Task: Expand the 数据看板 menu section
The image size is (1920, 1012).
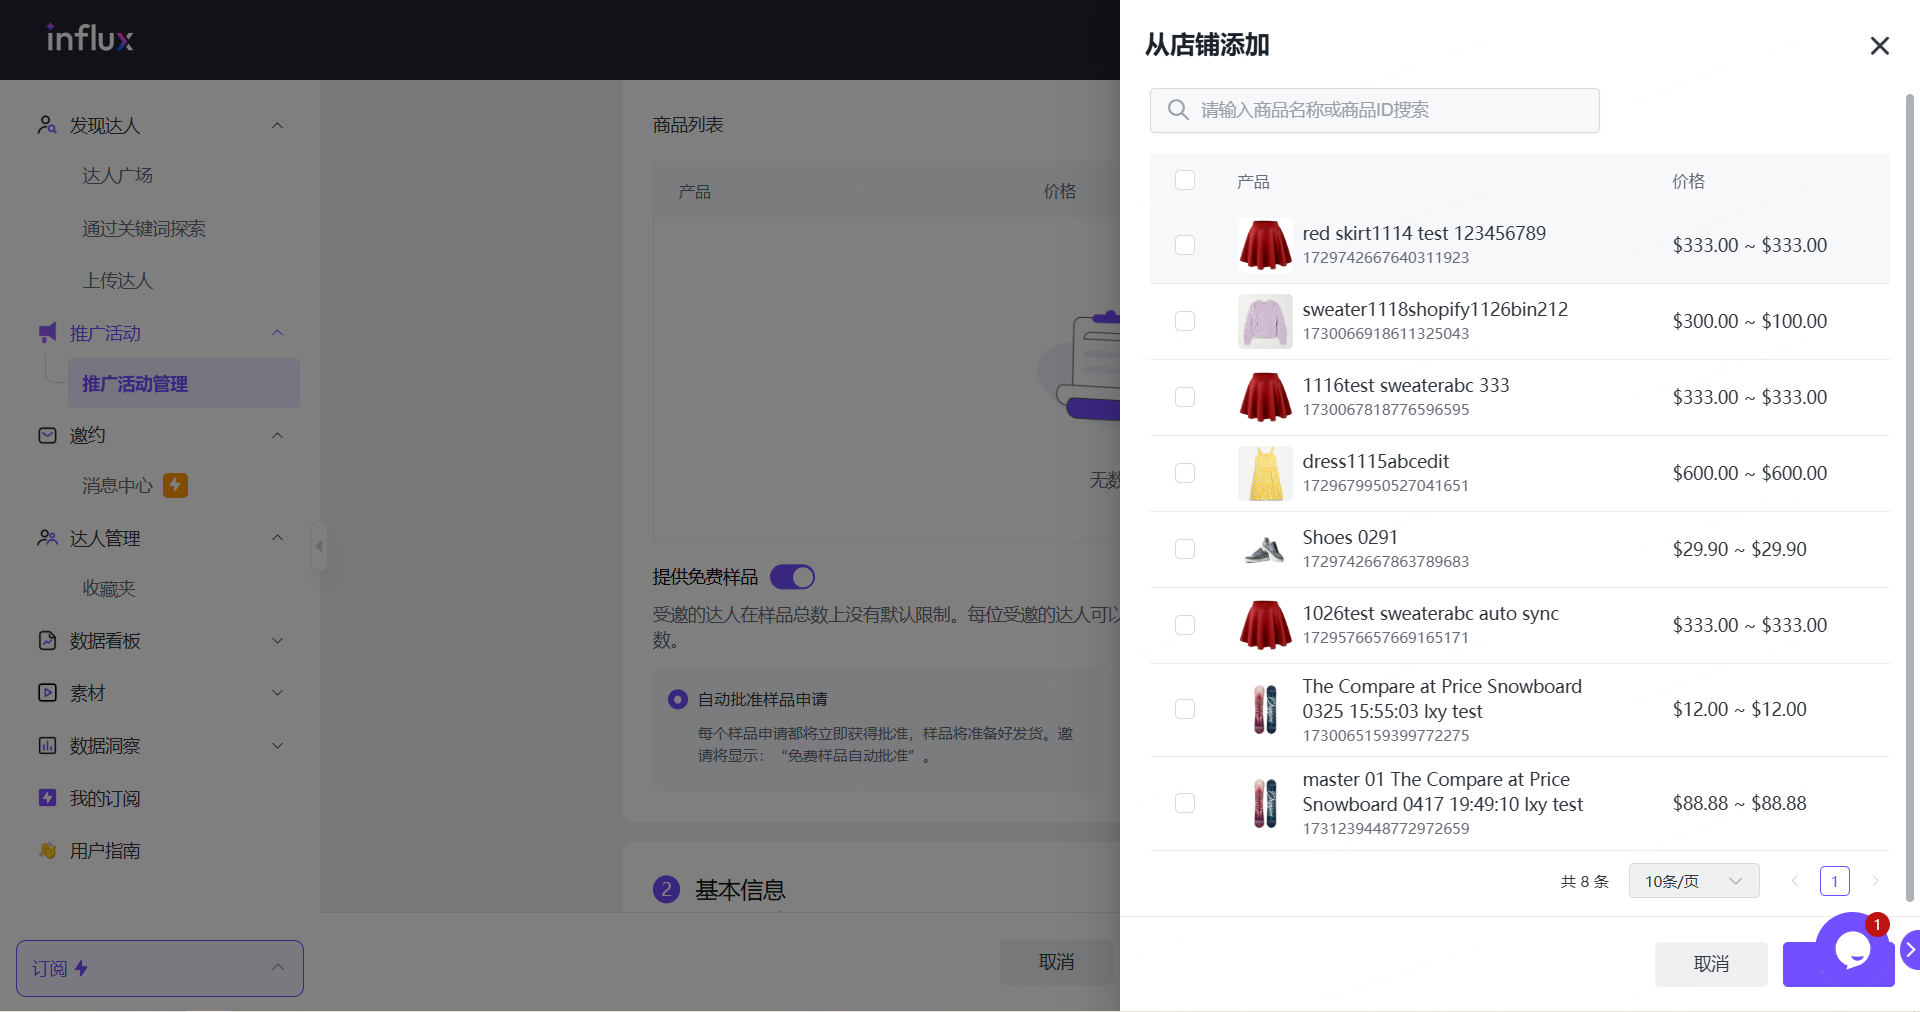Action: click(160, 641)
